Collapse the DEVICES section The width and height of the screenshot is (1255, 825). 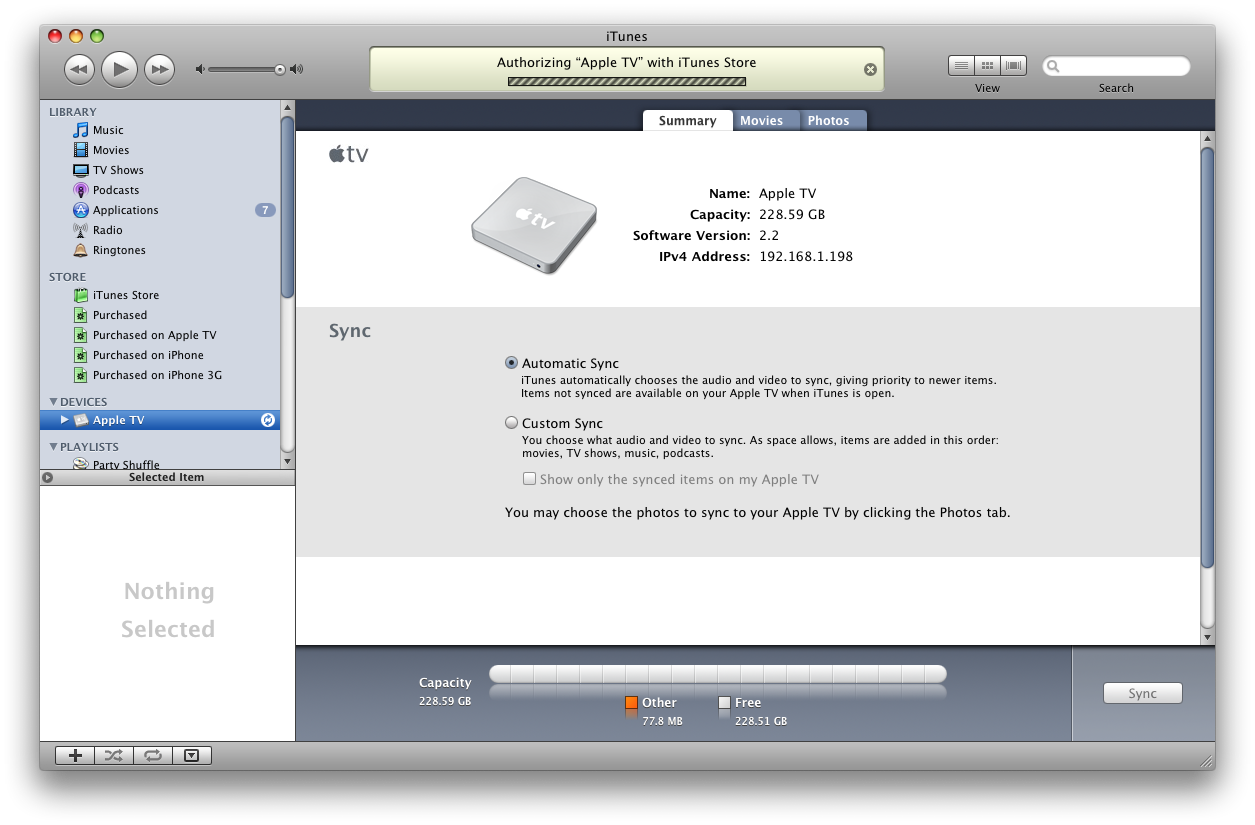pos(53,402)
